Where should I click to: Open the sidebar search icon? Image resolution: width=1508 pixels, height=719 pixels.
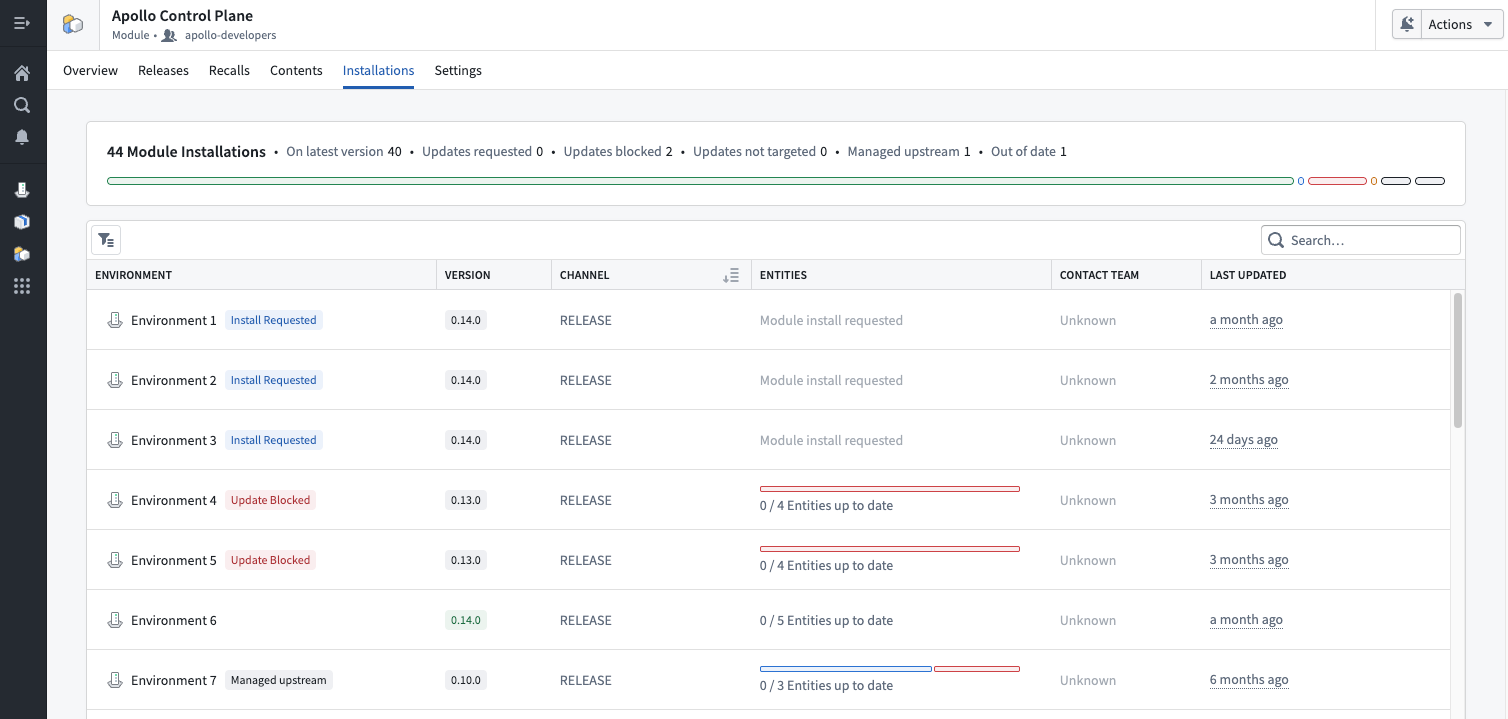point(22,105)
